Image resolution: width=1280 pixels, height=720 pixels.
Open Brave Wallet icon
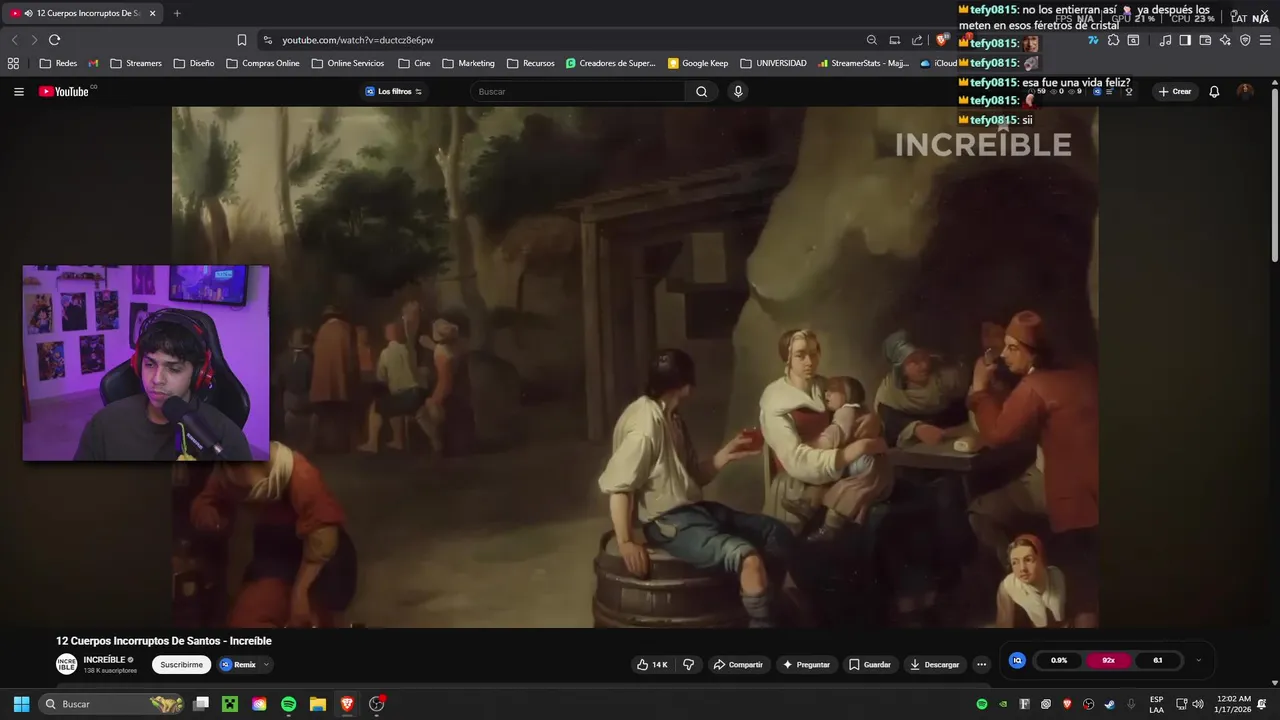[x=1205, y=40]
